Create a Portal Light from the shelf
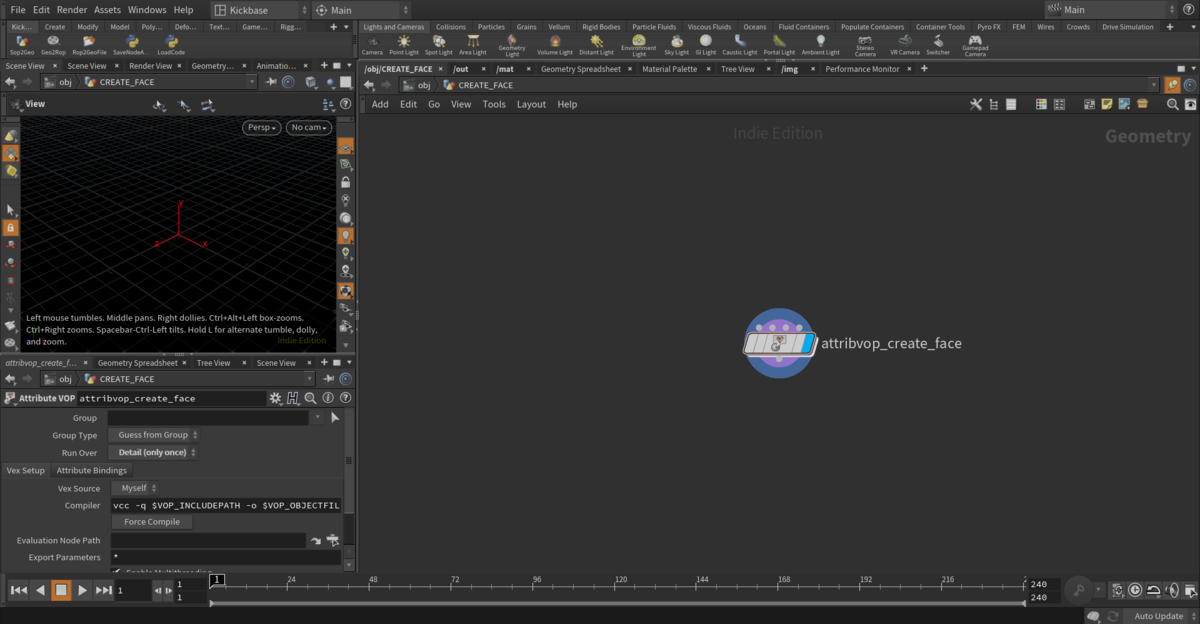The image size is (1200, 624). click(779, 45)
